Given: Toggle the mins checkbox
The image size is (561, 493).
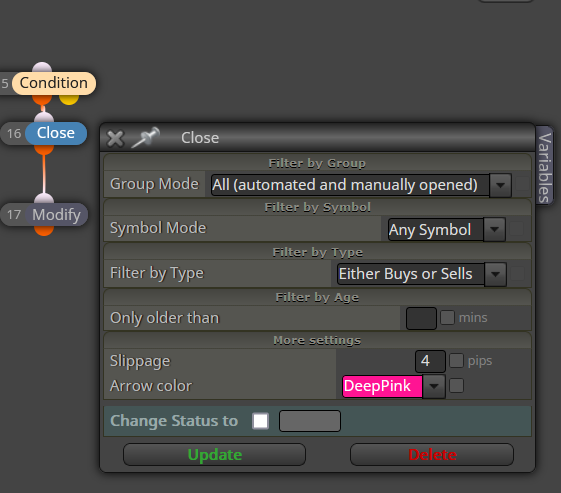Looking at the screenshot, I should tap(447, 317).
